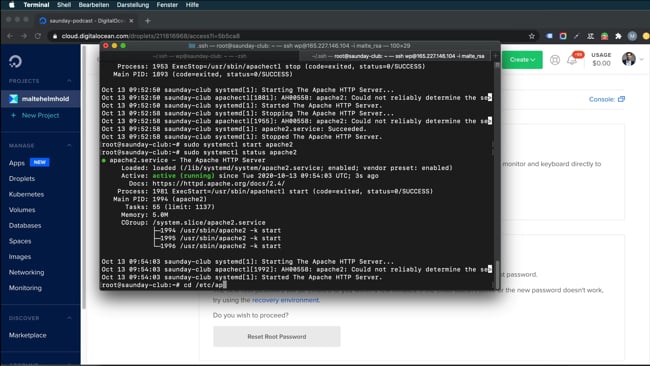Viewport: 650px width, 366px height.
Task: Open Monitoring in sidebar
Action: point(25,288)
